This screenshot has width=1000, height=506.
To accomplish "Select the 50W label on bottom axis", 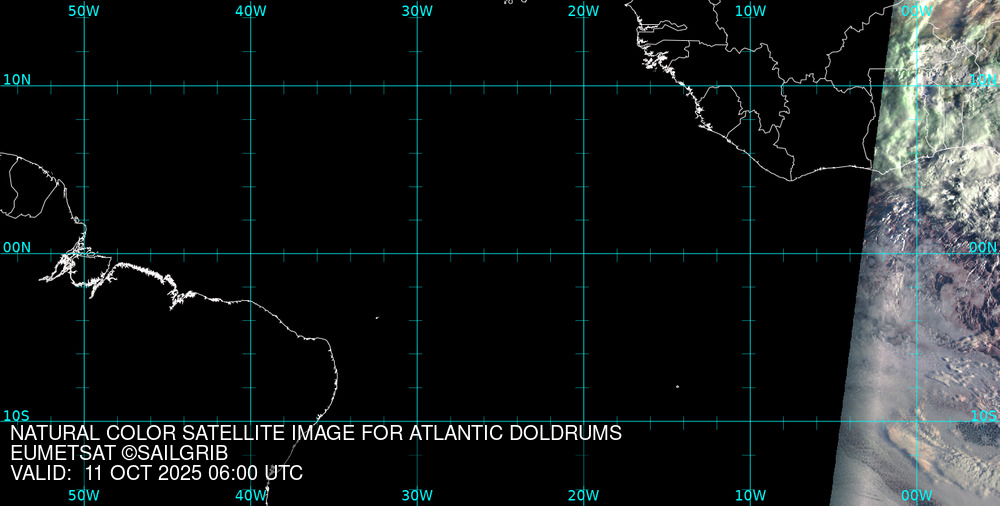I will [84, 495].
